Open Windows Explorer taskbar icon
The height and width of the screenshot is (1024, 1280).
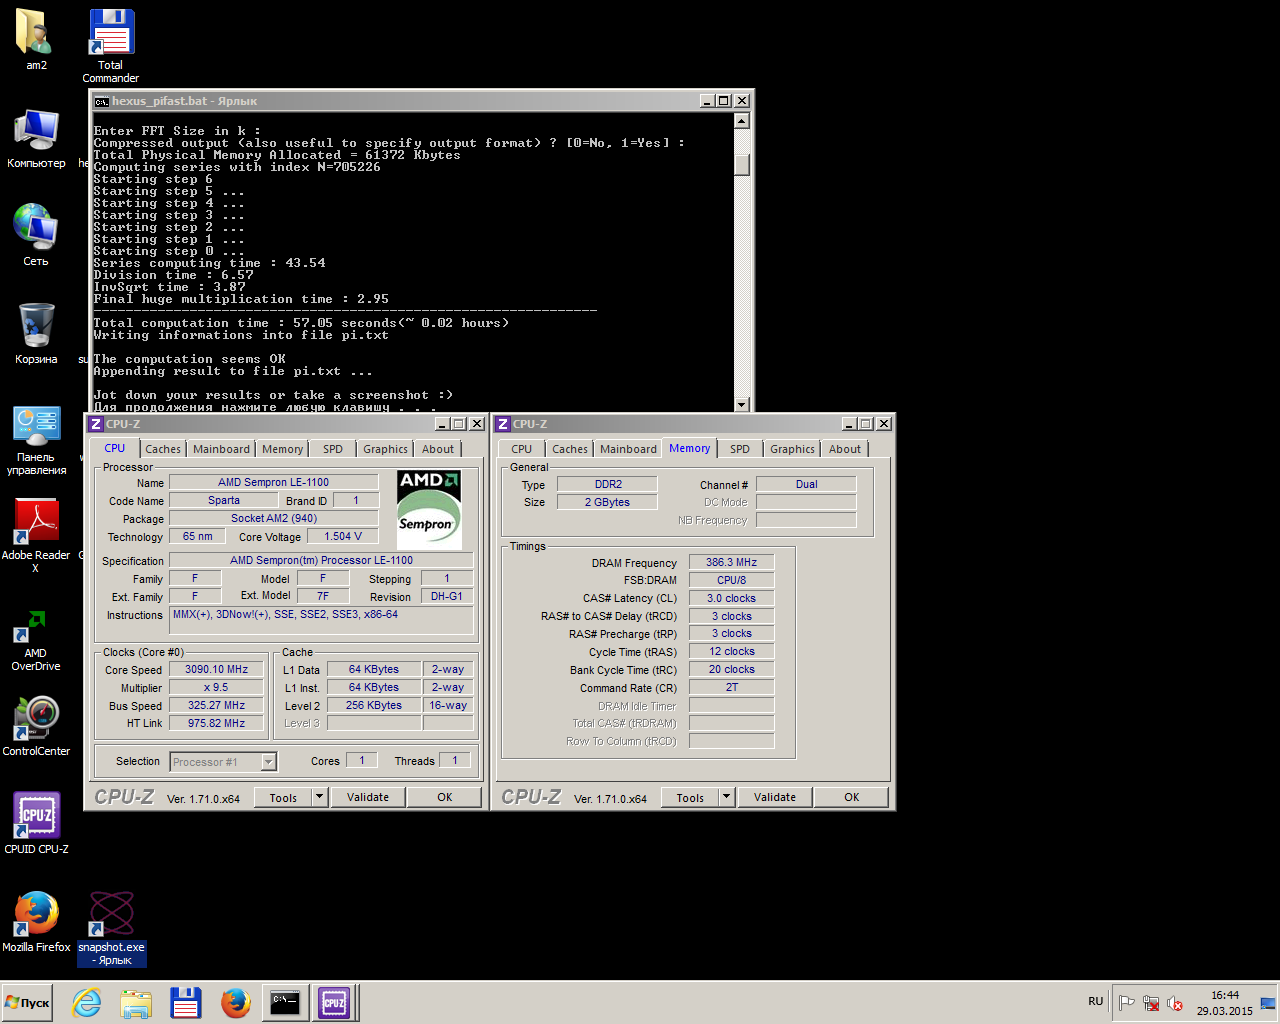(x=136, y=1002)
